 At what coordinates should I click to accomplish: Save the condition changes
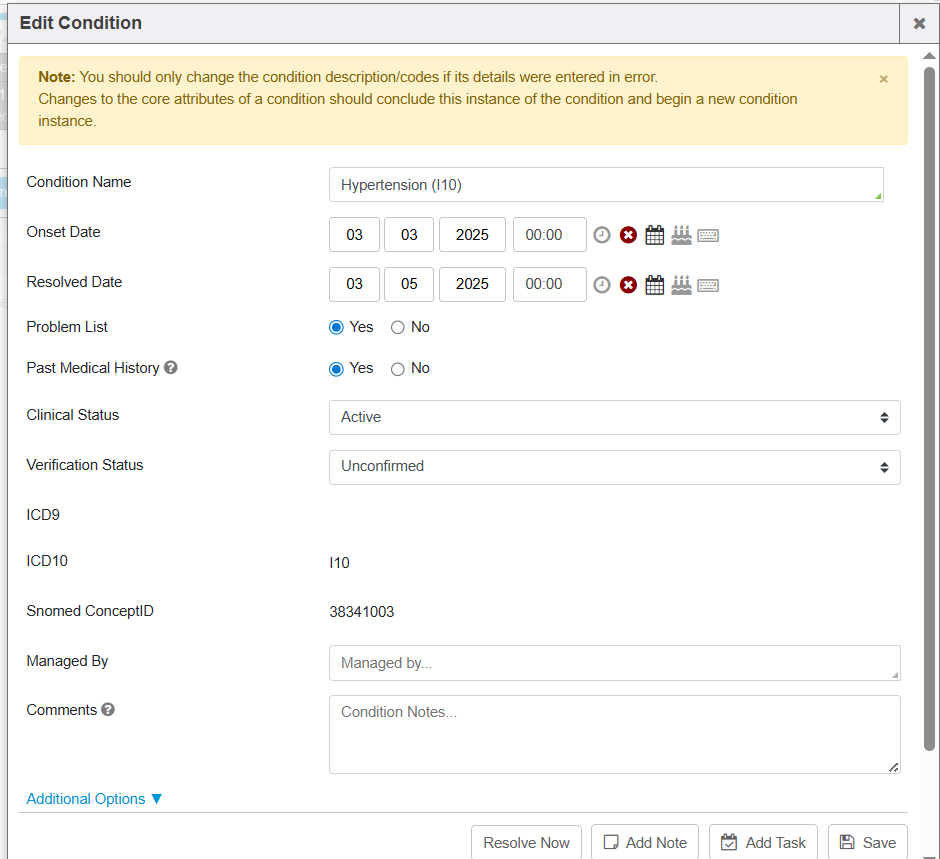coord(867,842)
